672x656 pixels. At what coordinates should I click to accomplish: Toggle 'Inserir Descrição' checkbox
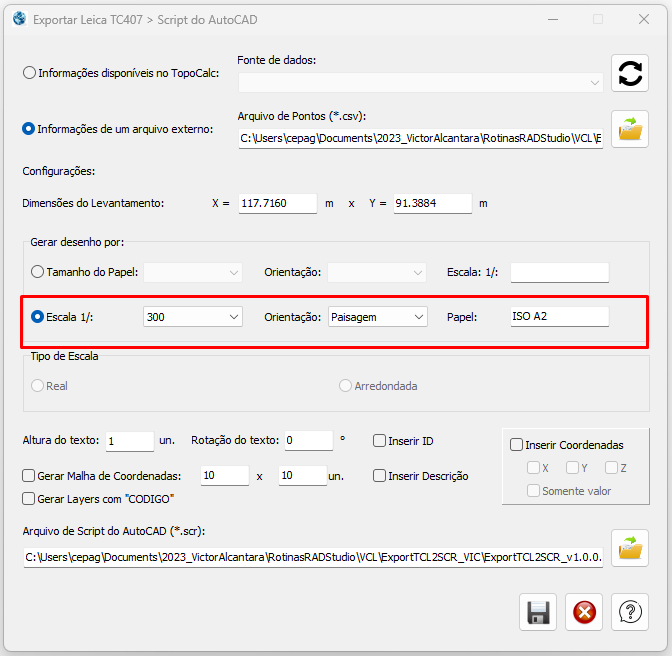pyautogui.click(x=380, y=476)
